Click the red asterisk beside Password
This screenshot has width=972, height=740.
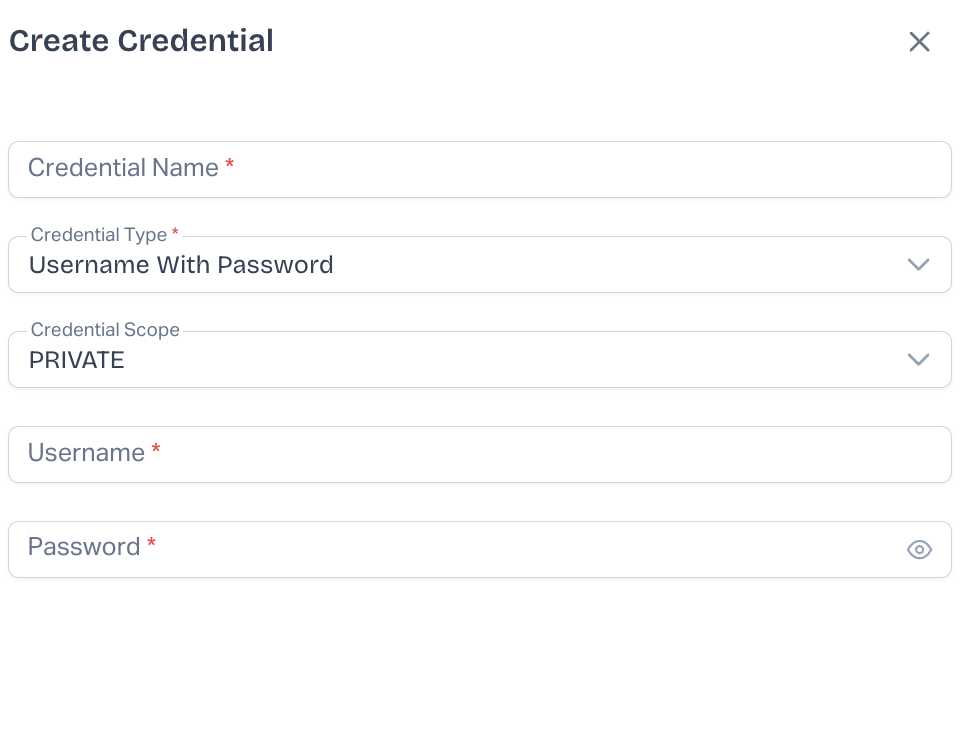(x=152, y=544)
